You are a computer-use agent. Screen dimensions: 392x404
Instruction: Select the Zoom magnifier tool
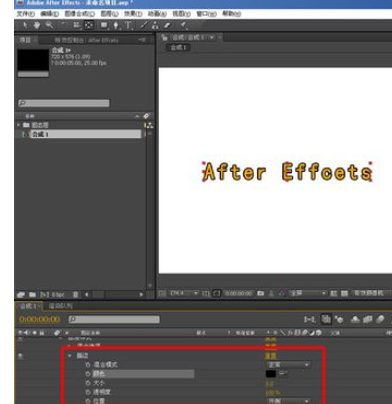[49, 25]
